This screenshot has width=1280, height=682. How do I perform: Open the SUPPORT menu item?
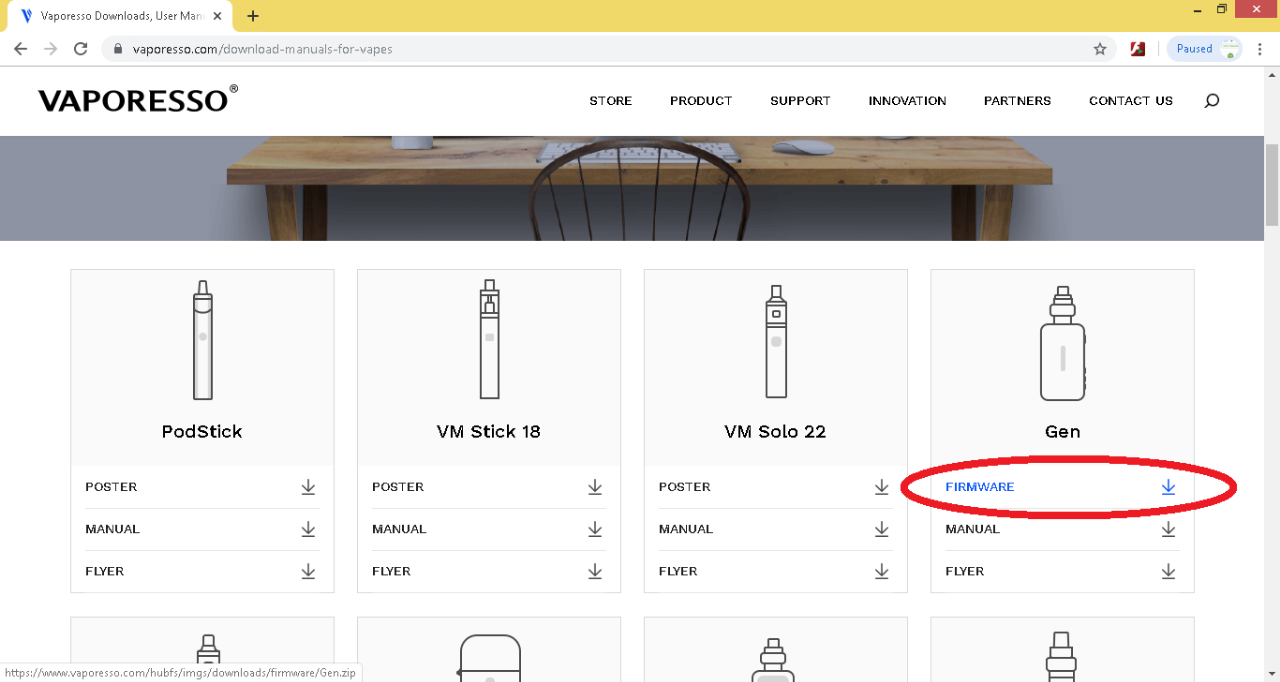[x=800, y=100]
